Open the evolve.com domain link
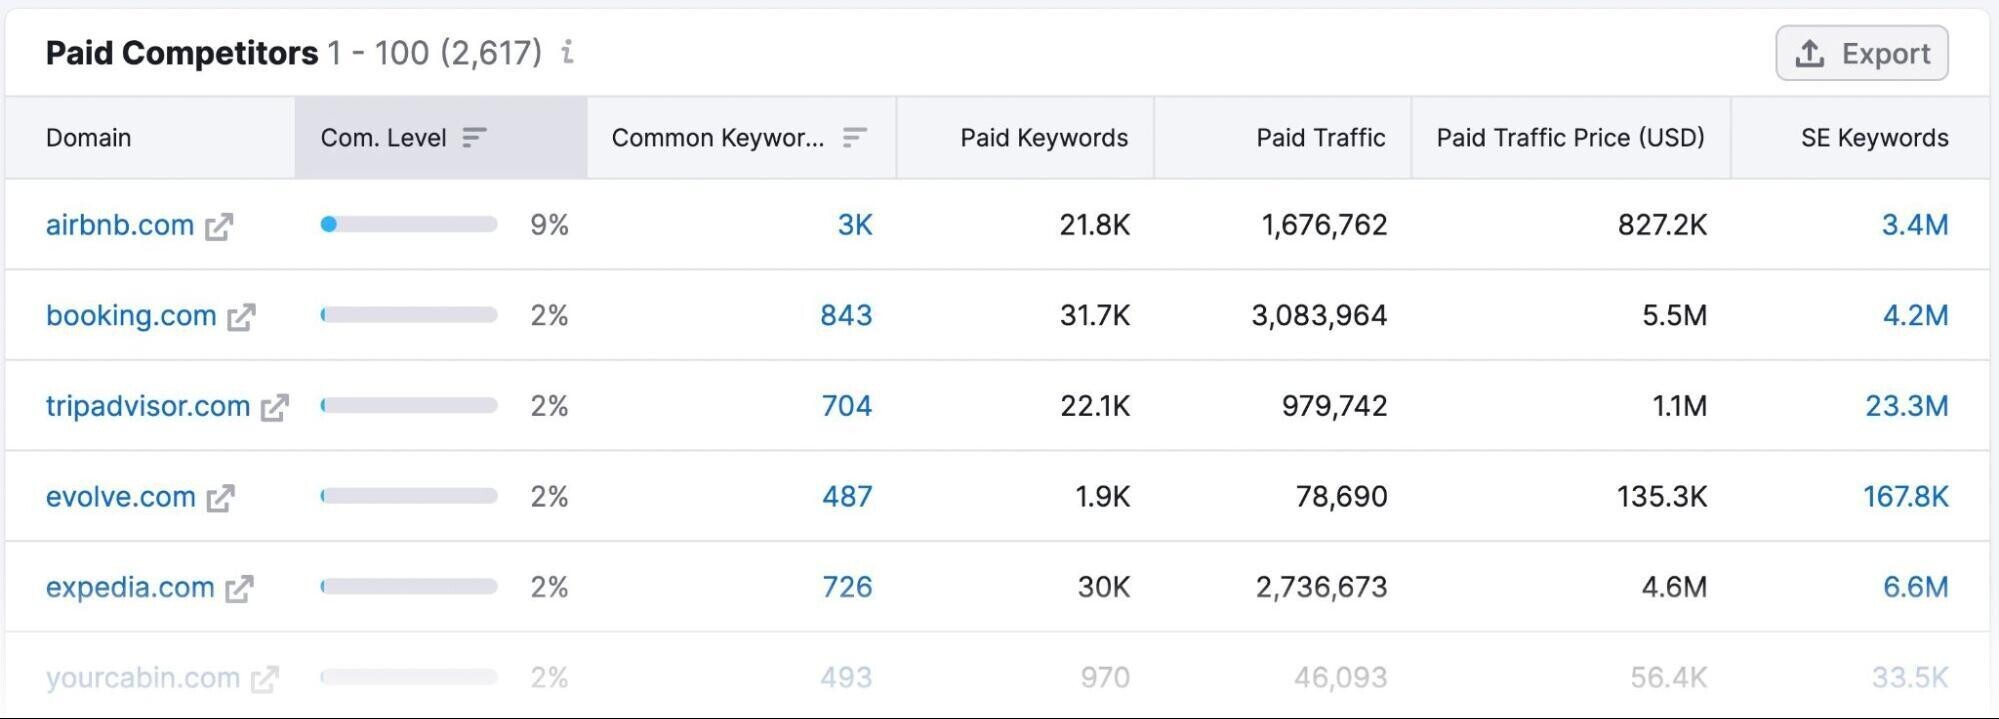Image resolution: width=1999 pixels, height=719 pixels. [121, 497]
